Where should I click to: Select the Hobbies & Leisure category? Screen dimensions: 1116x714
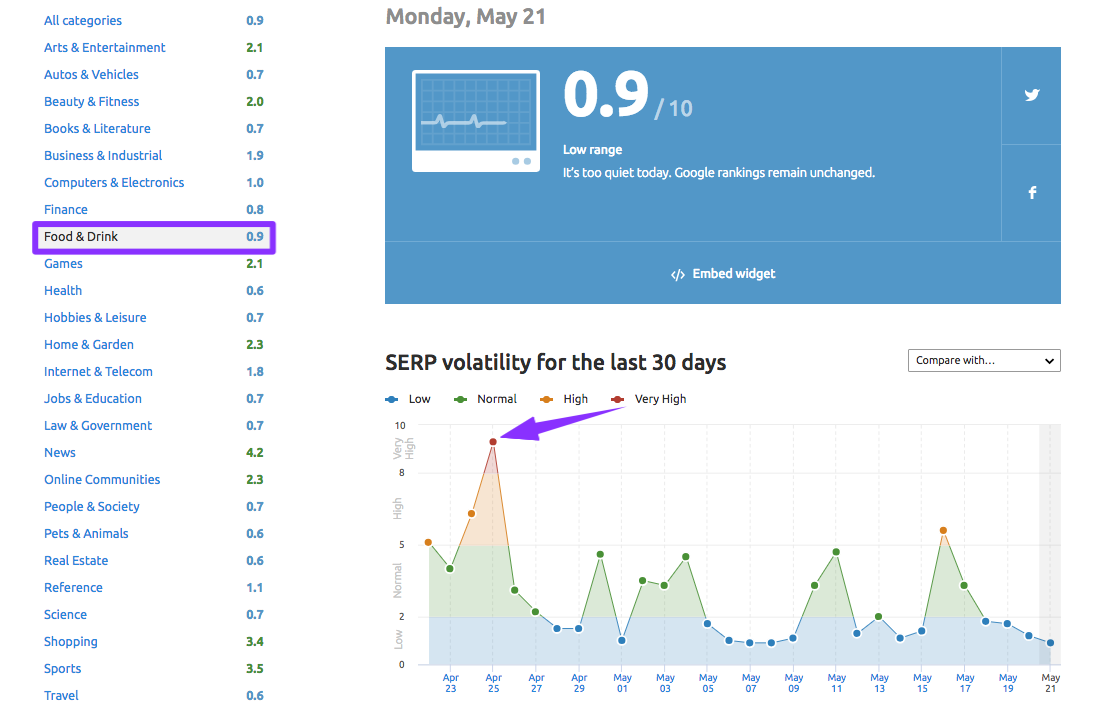[95, 318]
